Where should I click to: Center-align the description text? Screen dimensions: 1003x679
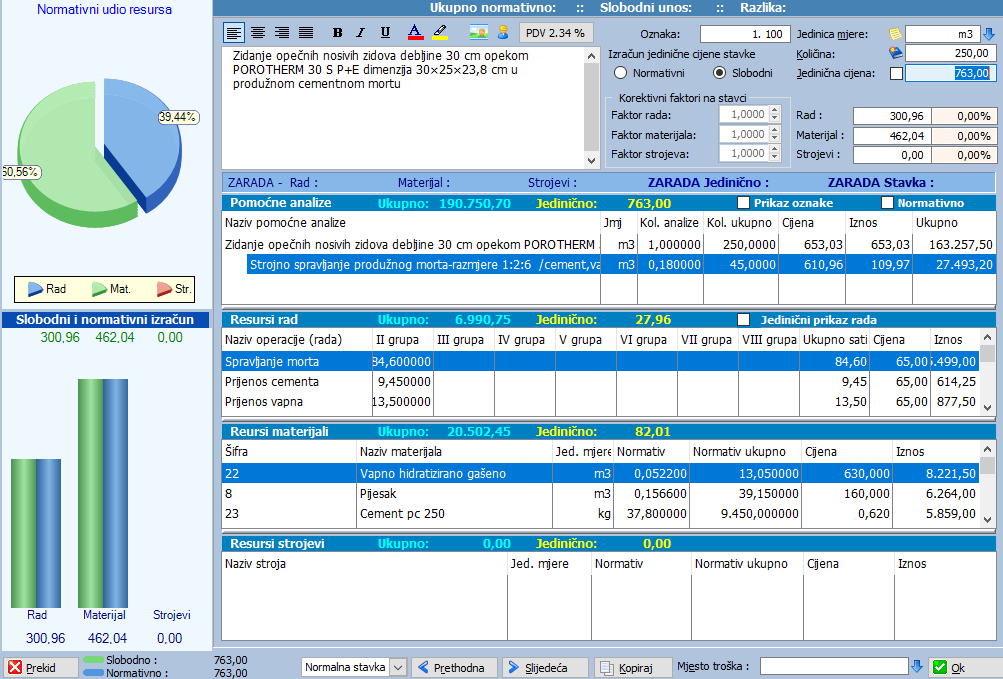click(257, 32)
